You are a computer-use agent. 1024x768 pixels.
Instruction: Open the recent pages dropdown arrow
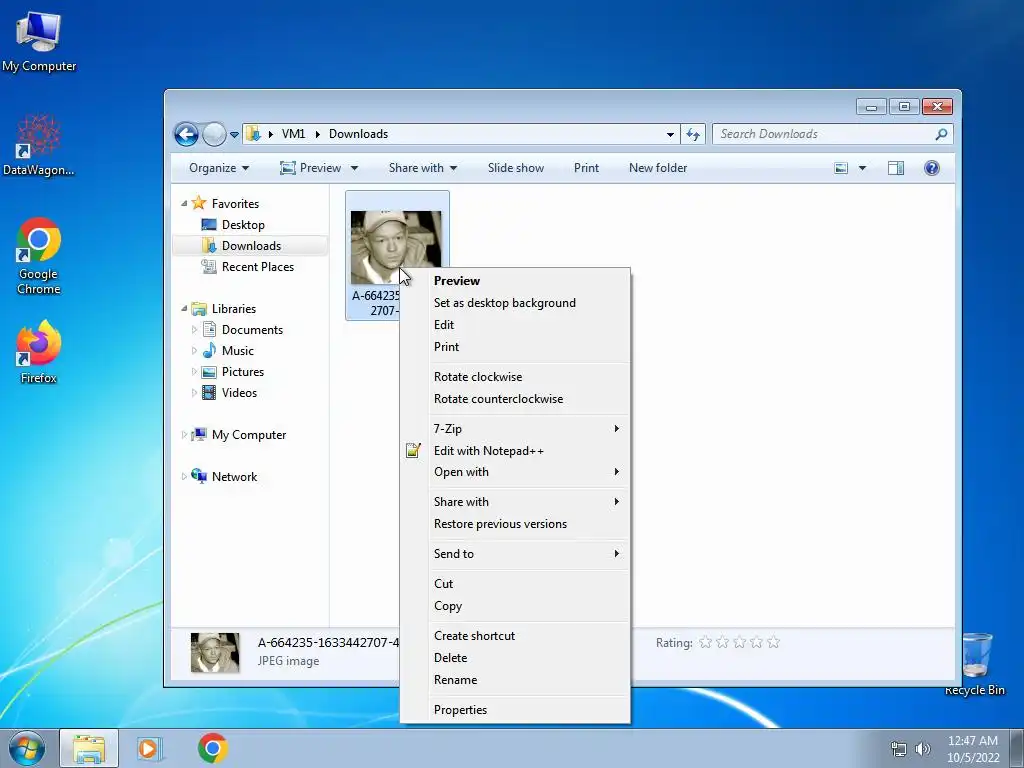point(234,135)
